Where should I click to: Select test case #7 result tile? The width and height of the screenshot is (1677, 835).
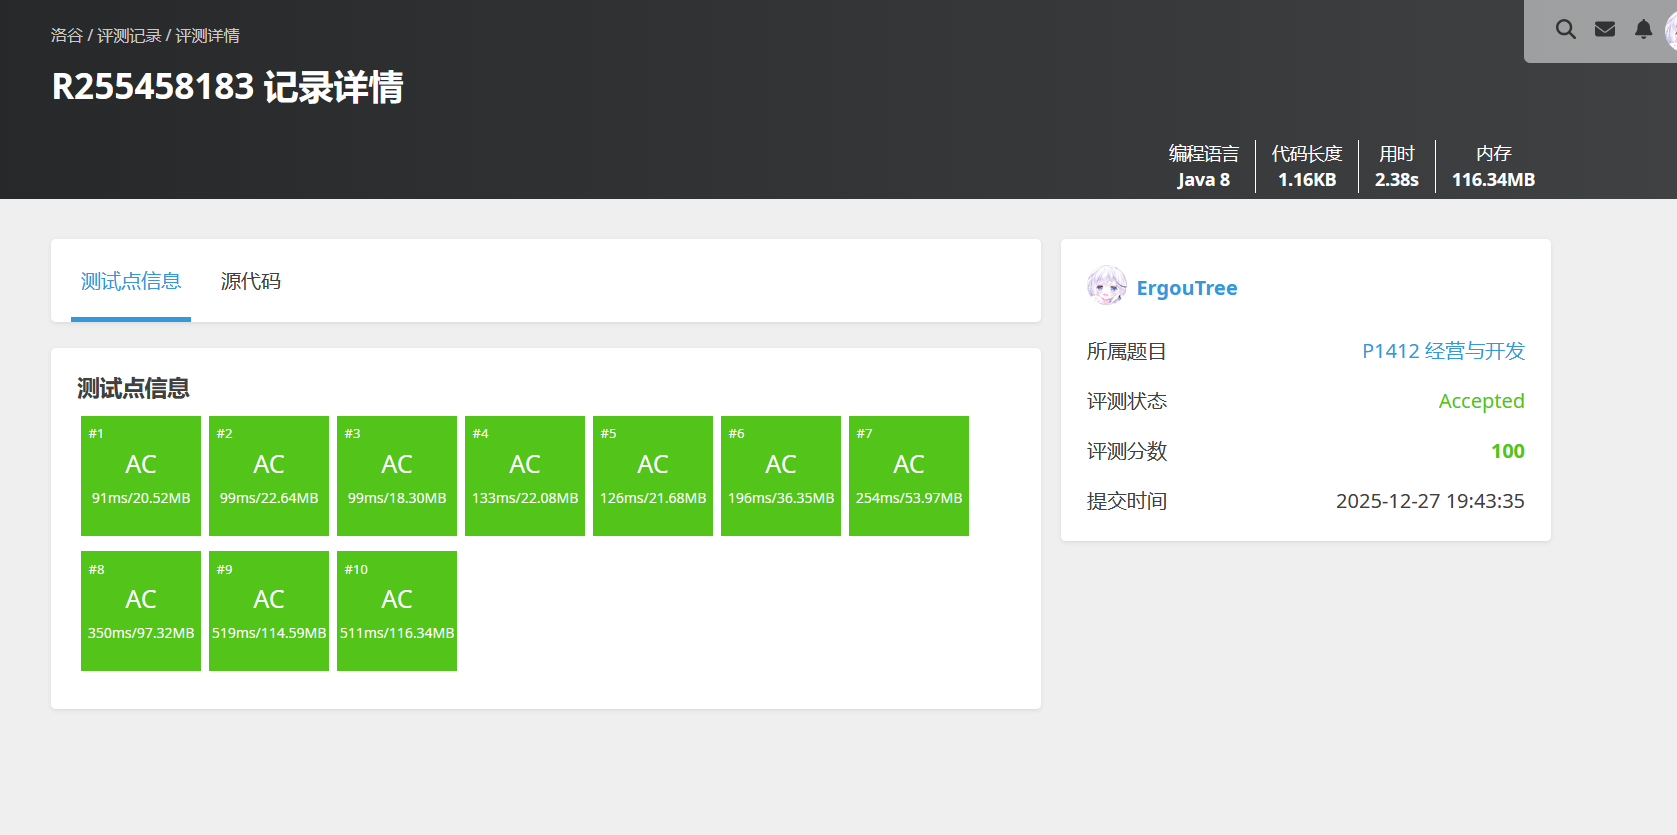tap(909, 476)
